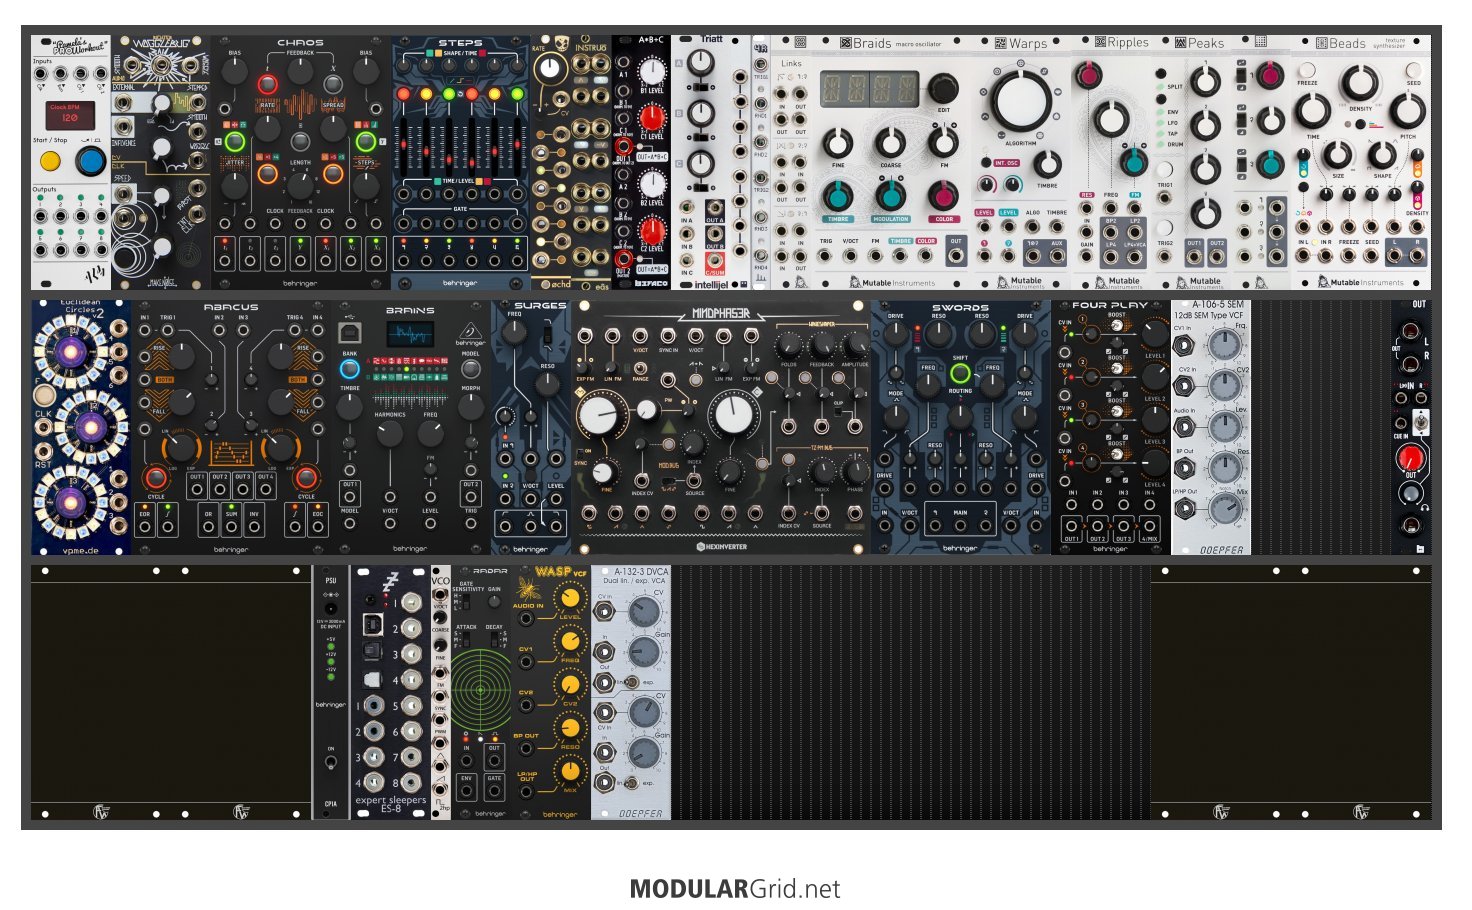Push the blue Bank button on Brains
The width and height of the screenshot is (1472, 910).
350,369
